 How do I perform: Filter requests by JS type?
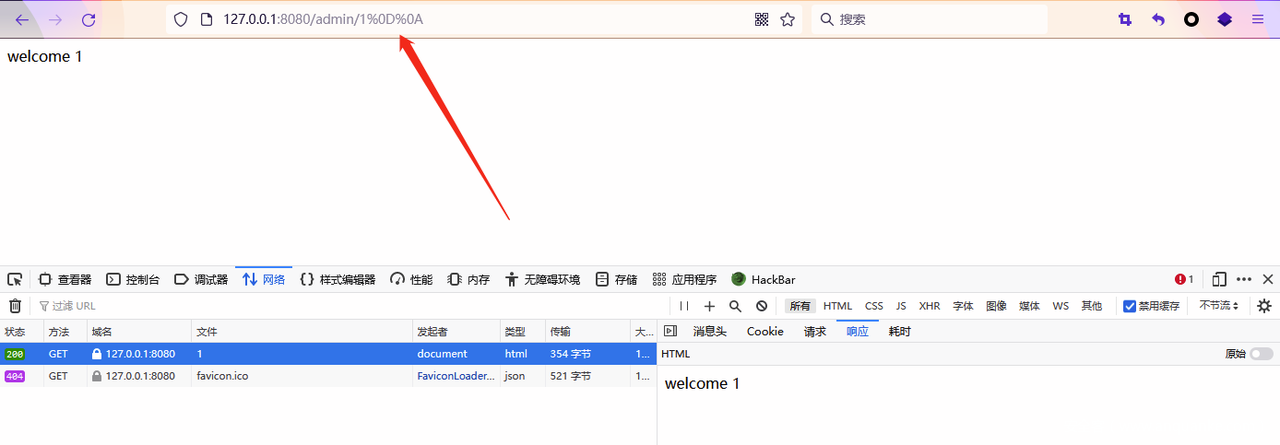[x=901, y=306]
